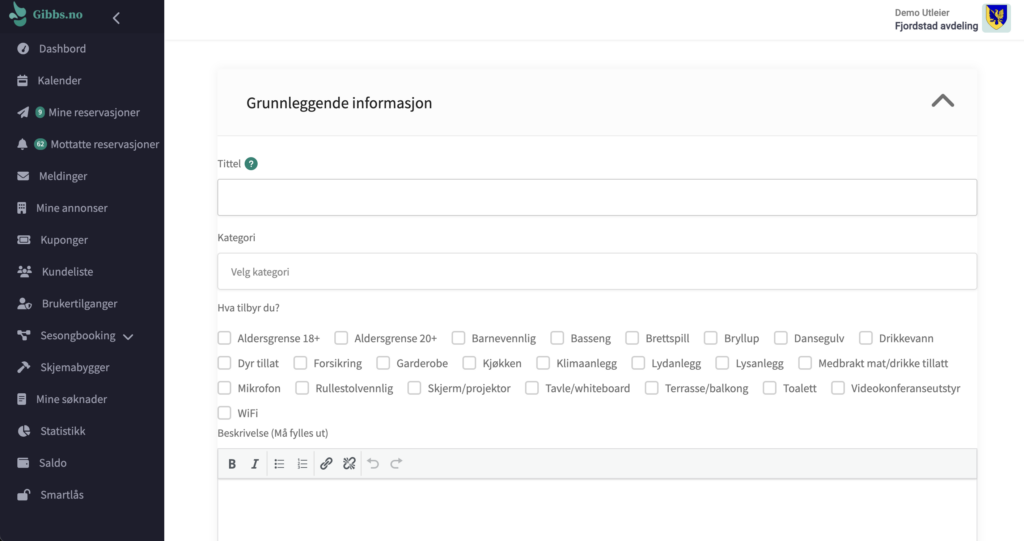Click the insert link icon
1024x541 pixels.
(x=326, y=464)
